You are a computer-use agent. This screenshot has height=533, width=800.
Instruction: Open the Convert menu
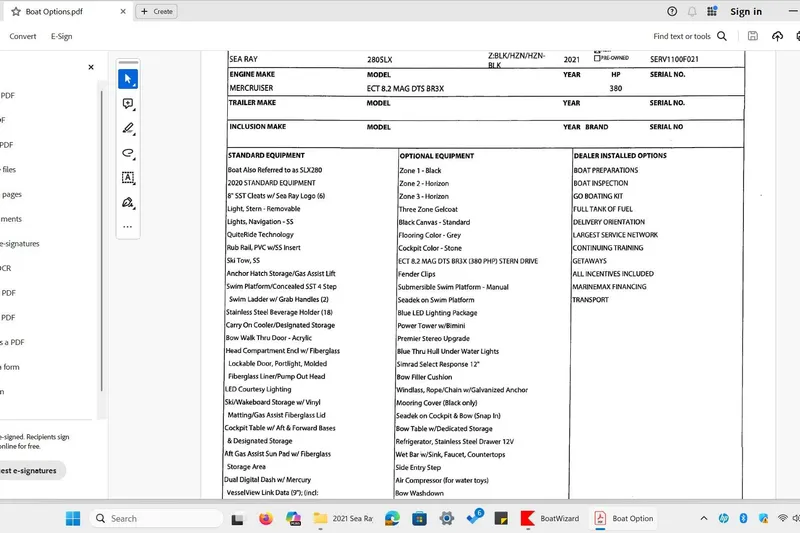pos(23,37)
